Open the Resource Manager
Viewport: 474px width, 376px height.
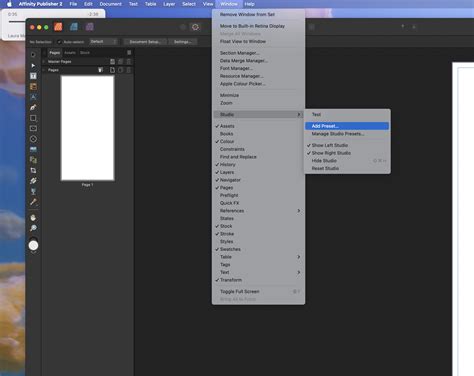pos(242,76)
